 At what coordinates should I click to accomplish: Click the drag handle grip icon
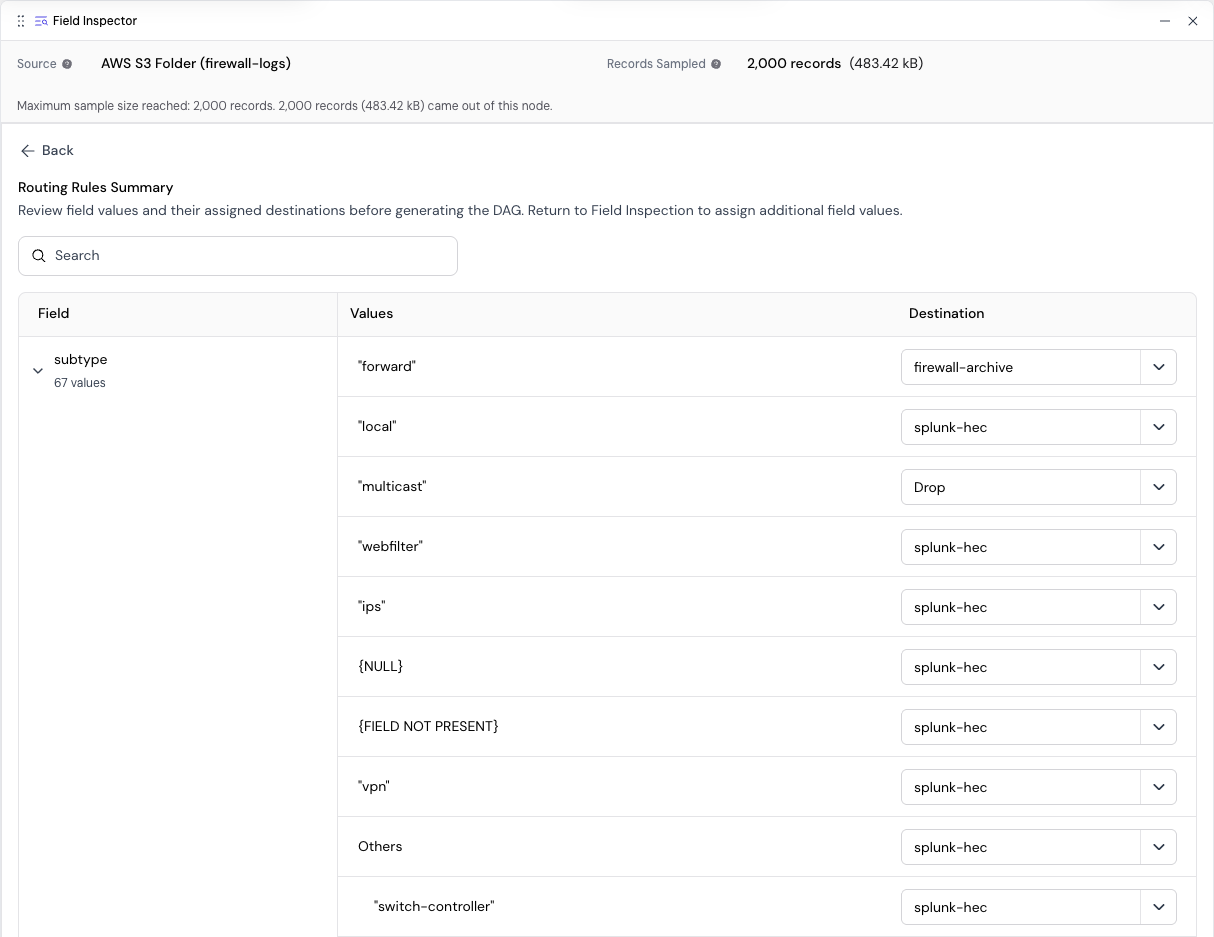(21, 21)
